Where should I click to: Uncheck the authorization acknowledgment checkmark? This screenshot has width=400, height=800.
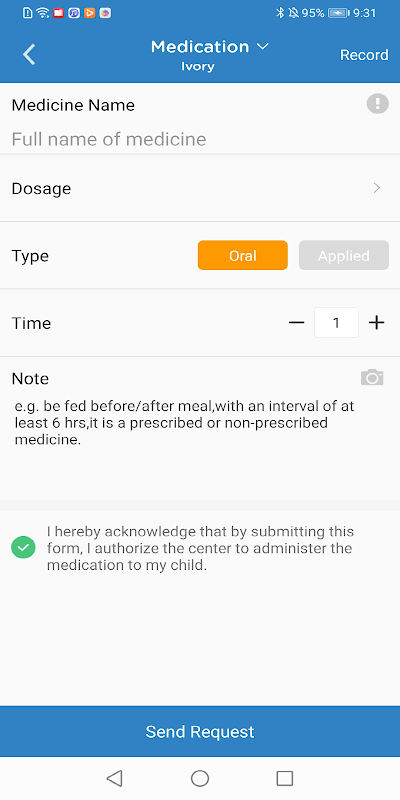click(x=23, y=548)
